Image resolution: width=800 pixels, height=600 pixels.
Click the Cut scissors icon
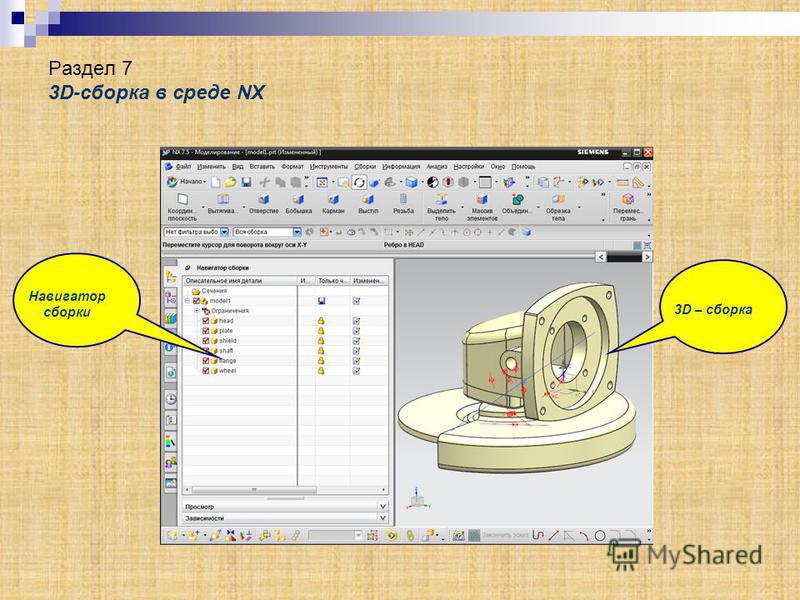[x=264, y=182]
